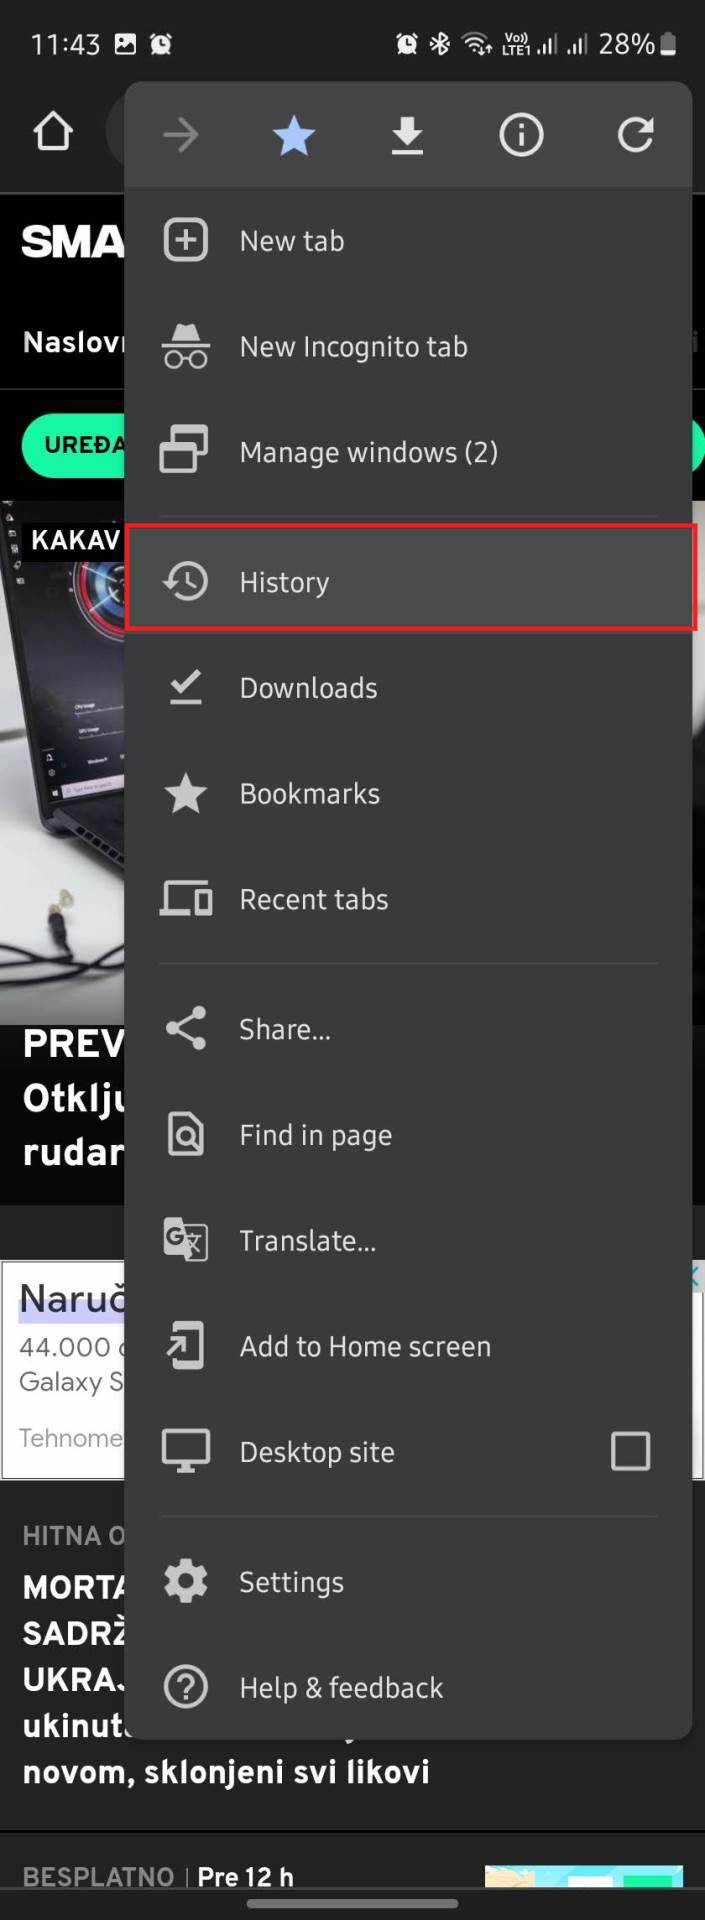
Task: Tap the green UREĐA button
Action: pyautogui.click(x=74, y=444)
